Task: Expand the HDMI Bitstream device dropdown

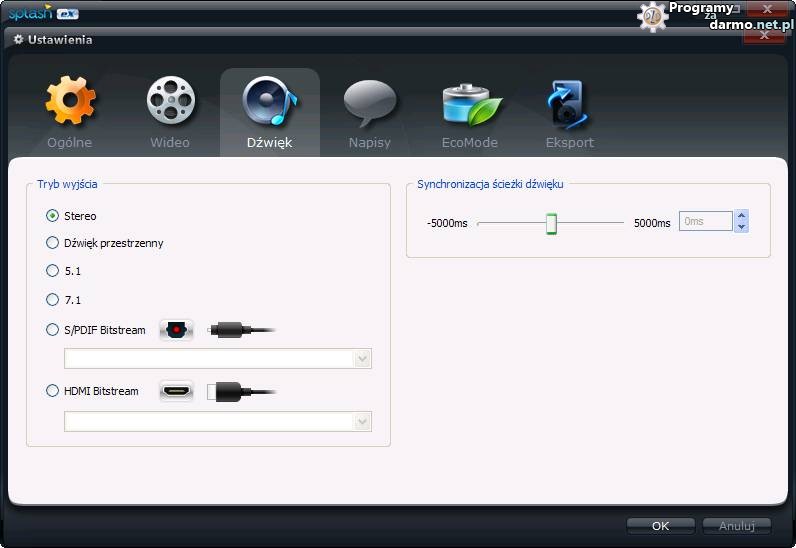Action: click(362, 422)
